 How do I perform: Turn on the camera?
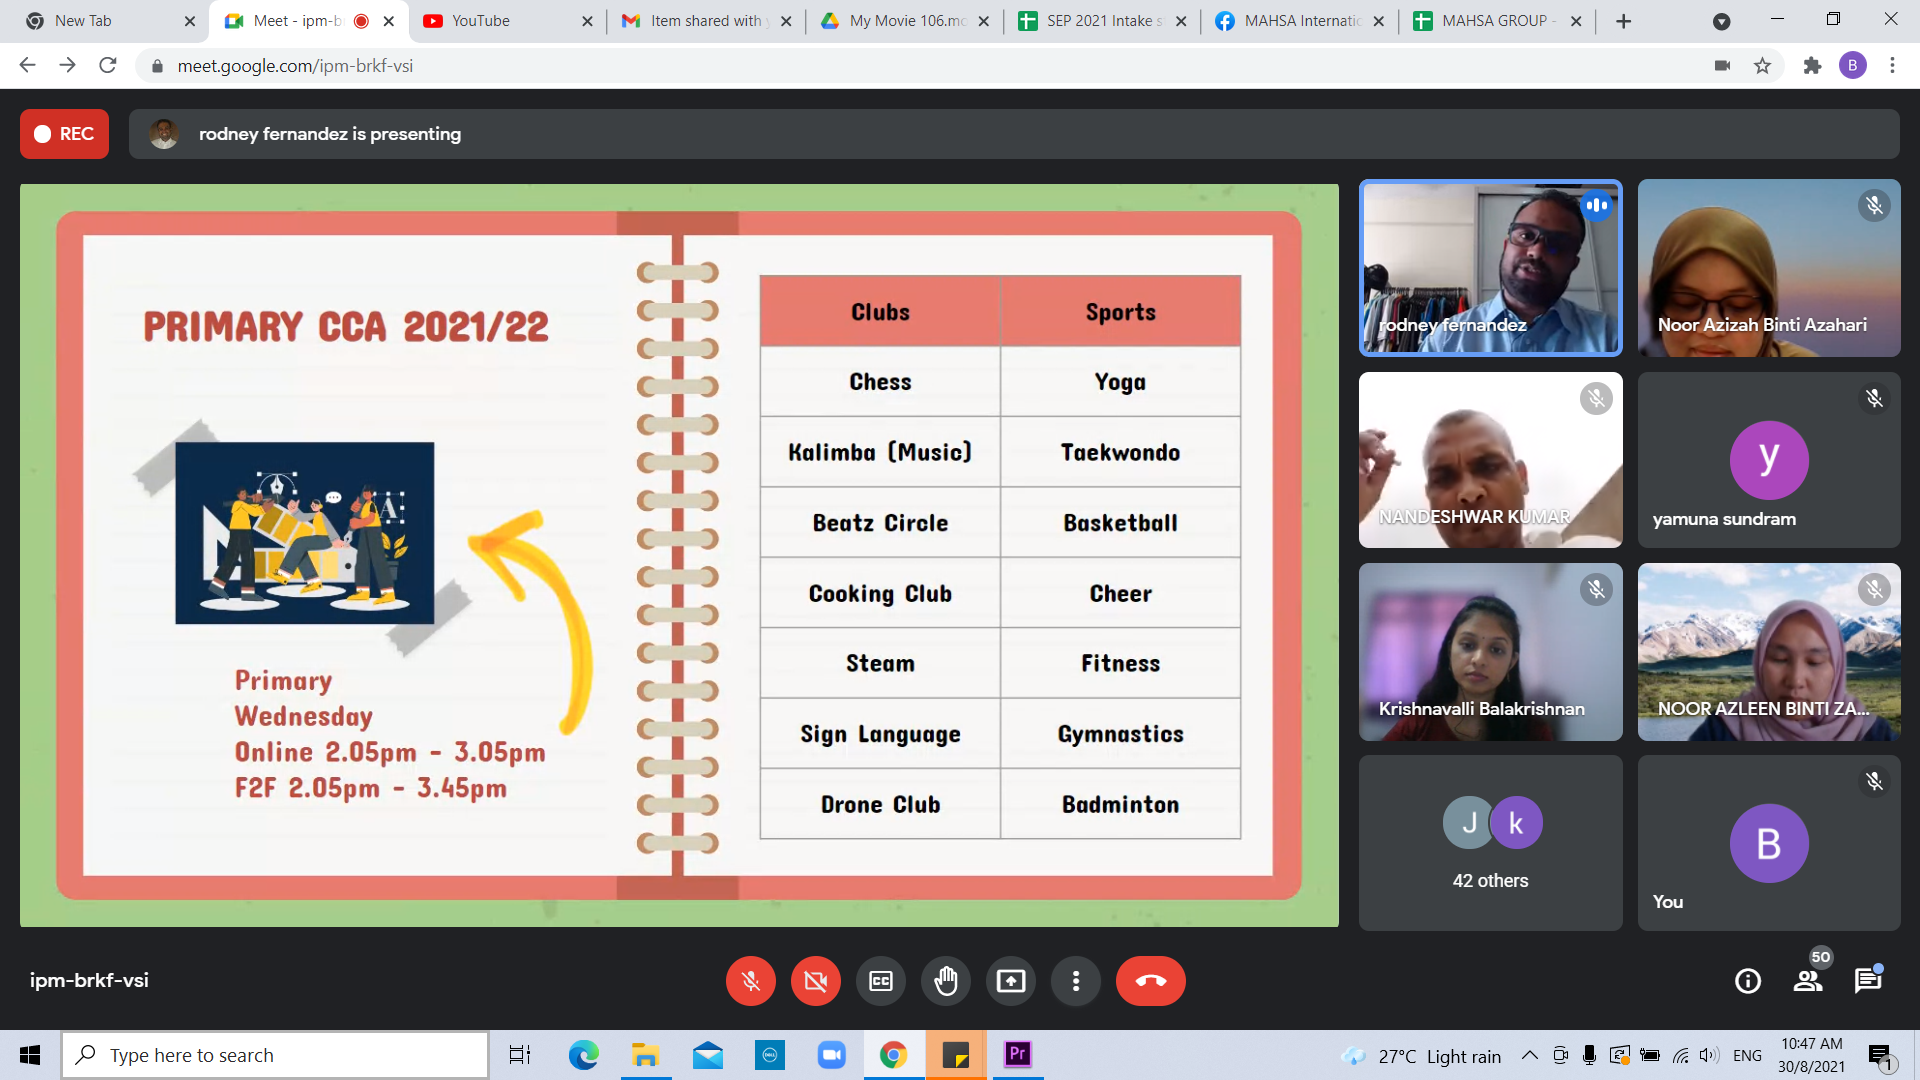815,981
